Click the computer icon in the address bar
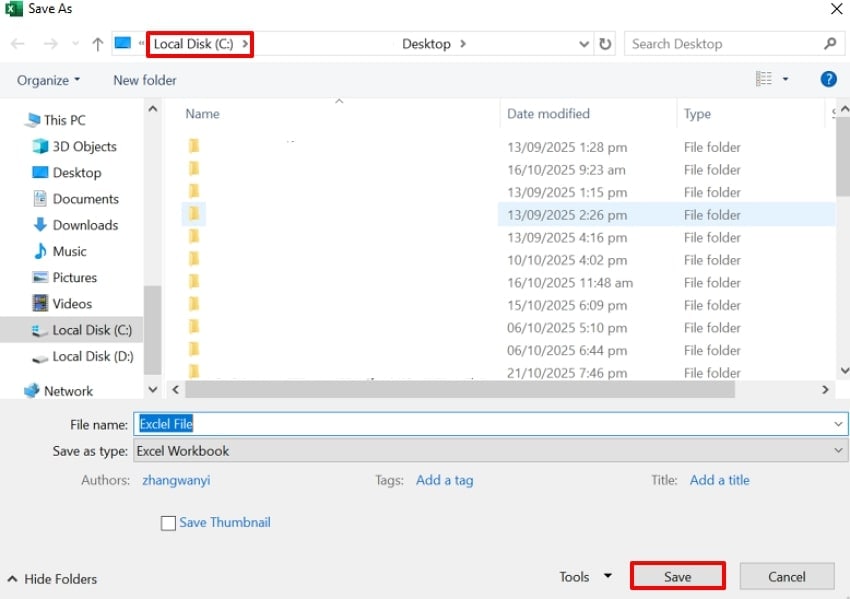The width and height of the screenshot is (850, 599). (123, 43)
